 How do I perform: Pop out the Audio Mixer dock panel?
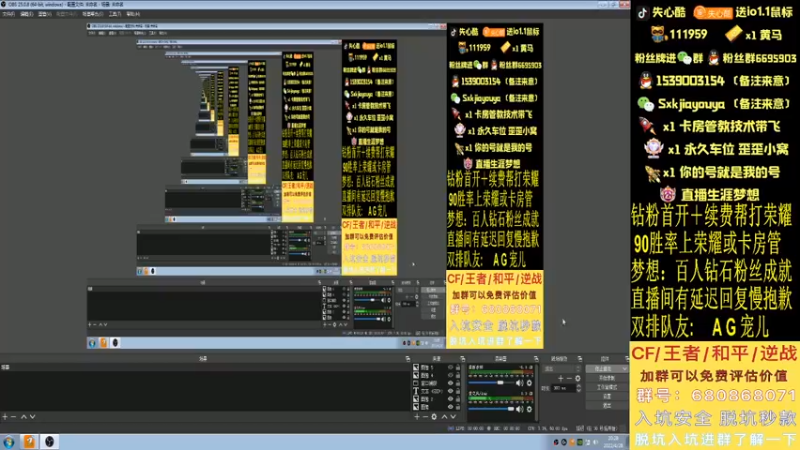point(536,359)
